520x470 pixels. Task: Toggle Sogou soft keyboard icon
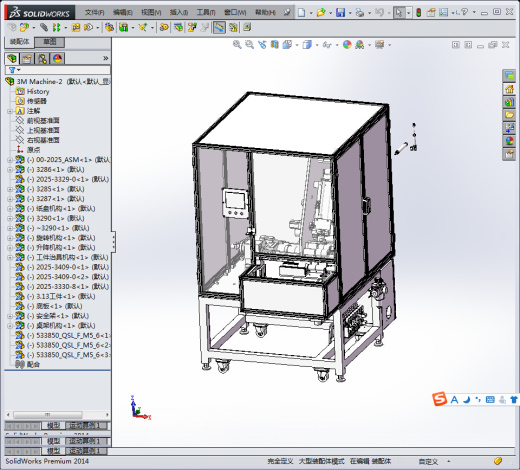(x=490, y=399)
